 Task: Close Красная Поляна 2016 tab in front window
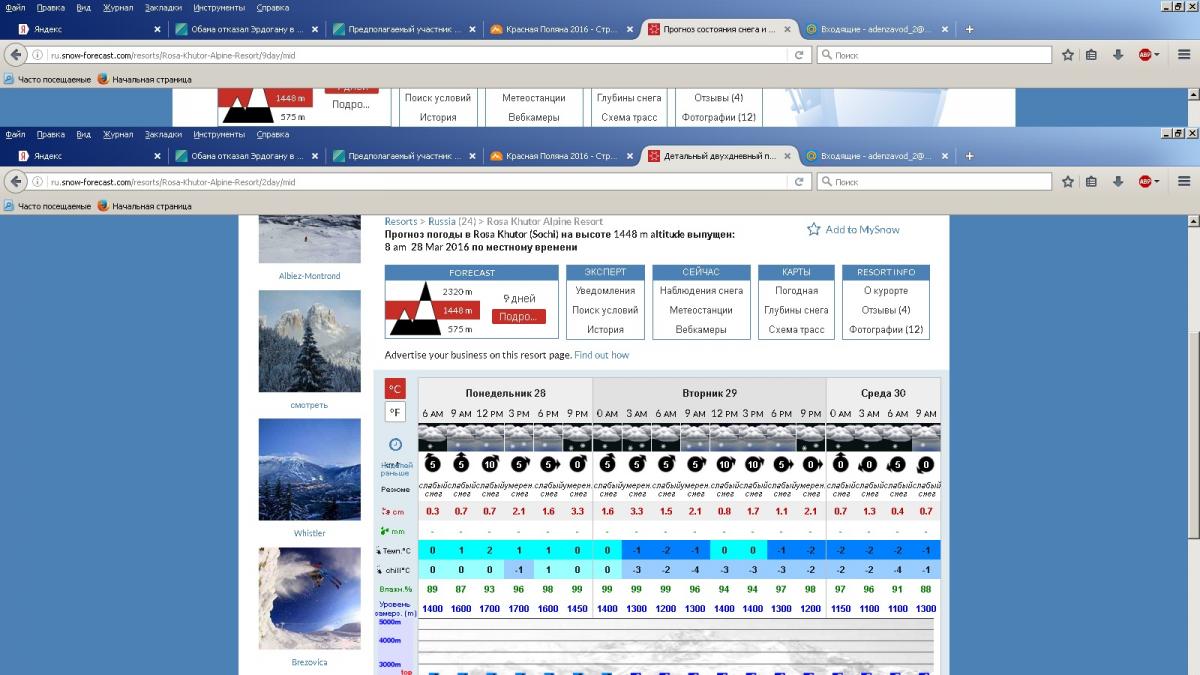(x=631, y=156)
